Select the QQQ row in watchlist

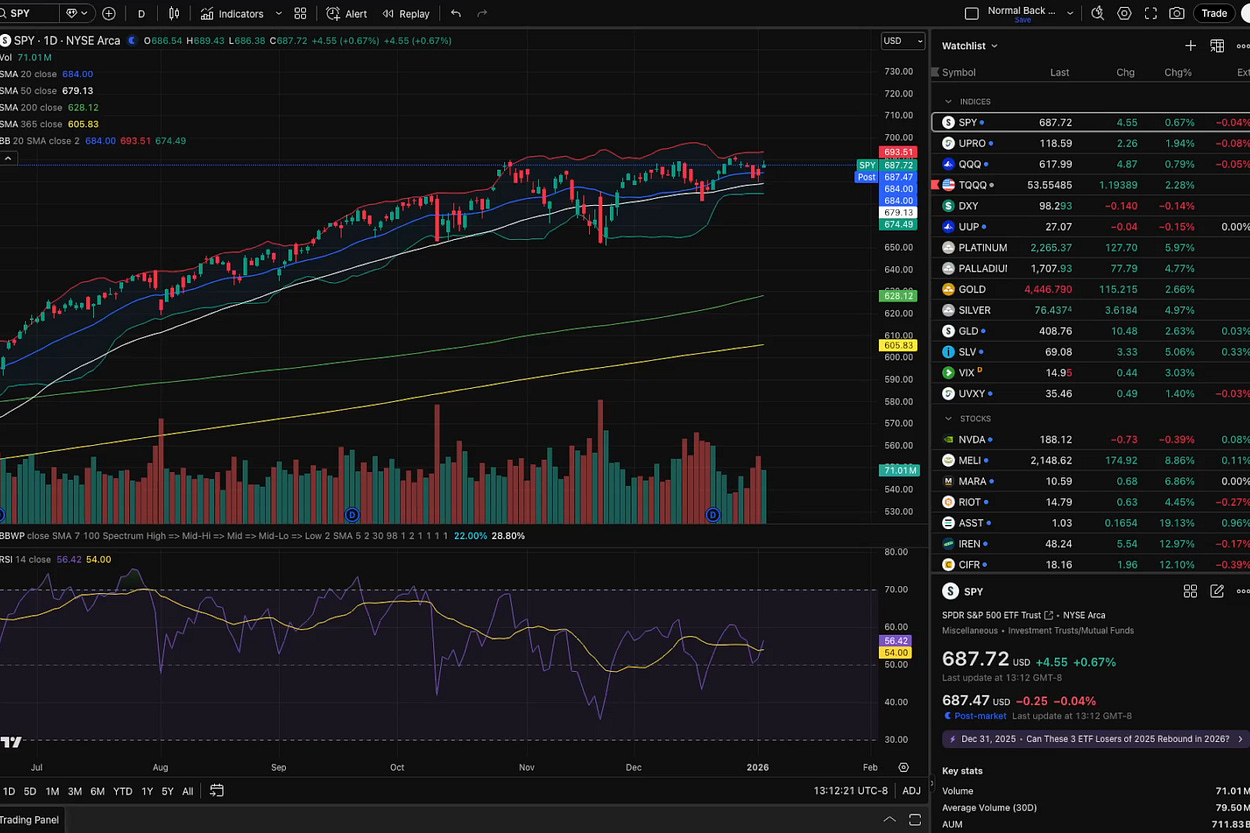pyautogui.click(x=1090, y=164)
